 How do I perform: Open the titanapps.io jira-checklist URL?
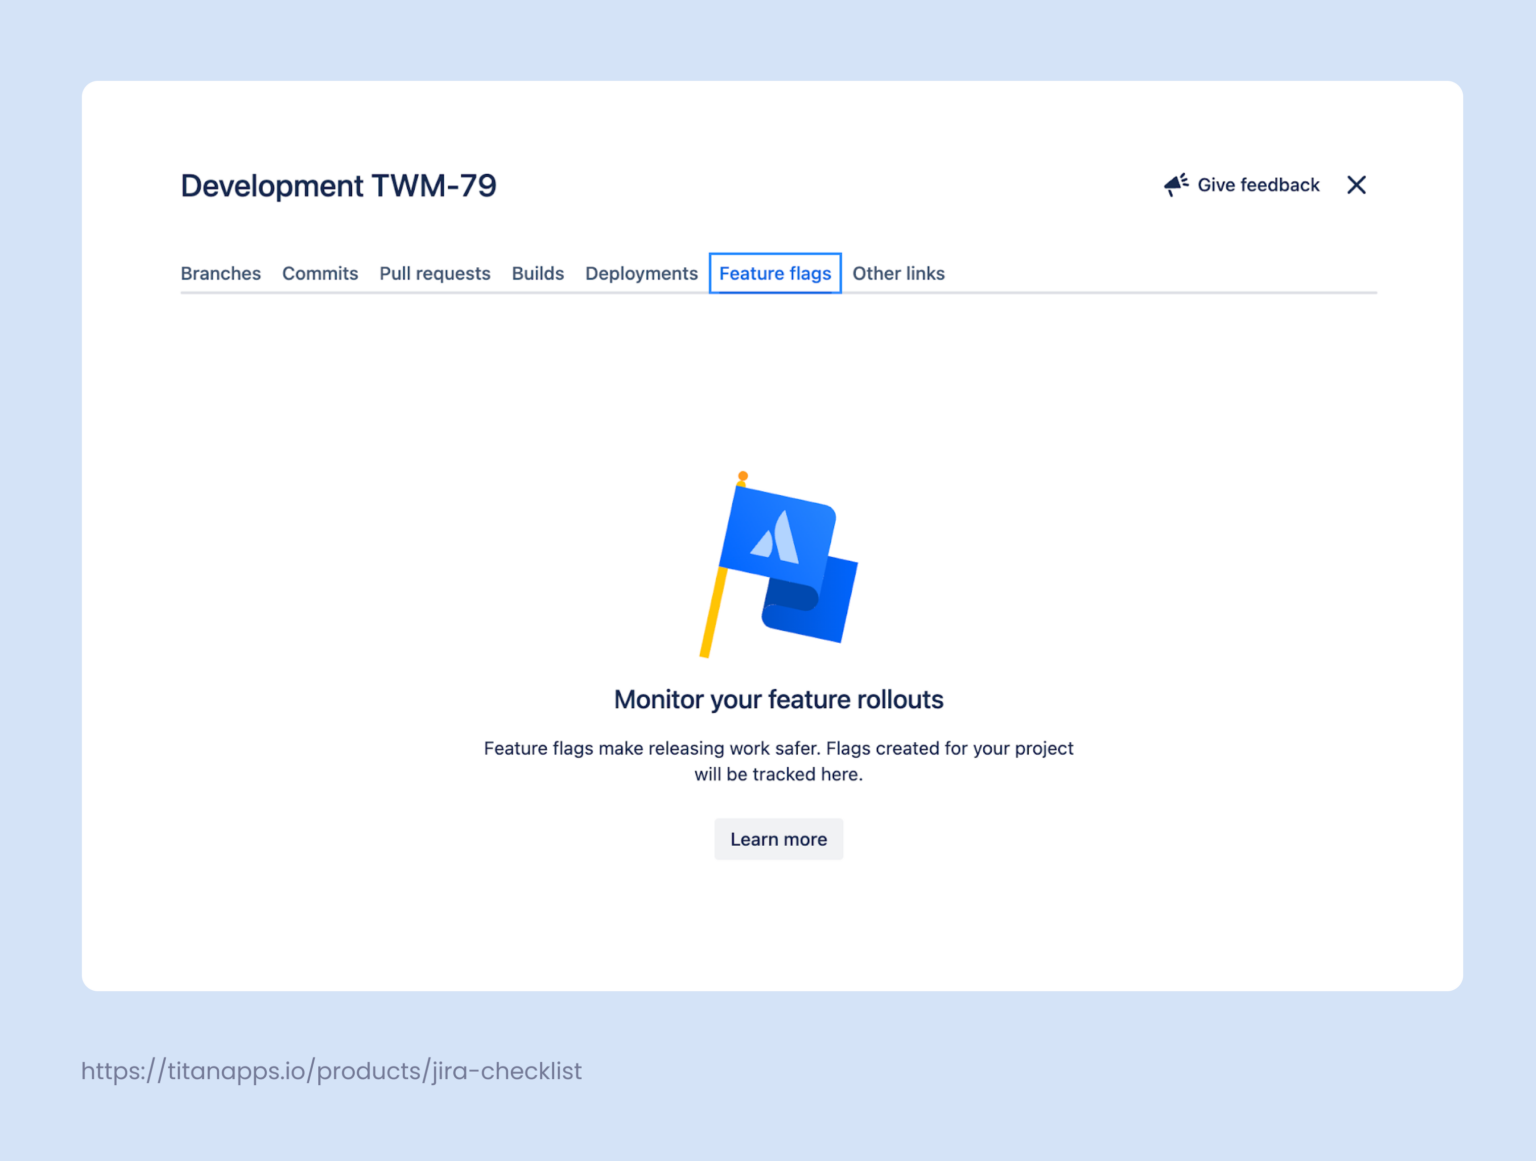331,1070
